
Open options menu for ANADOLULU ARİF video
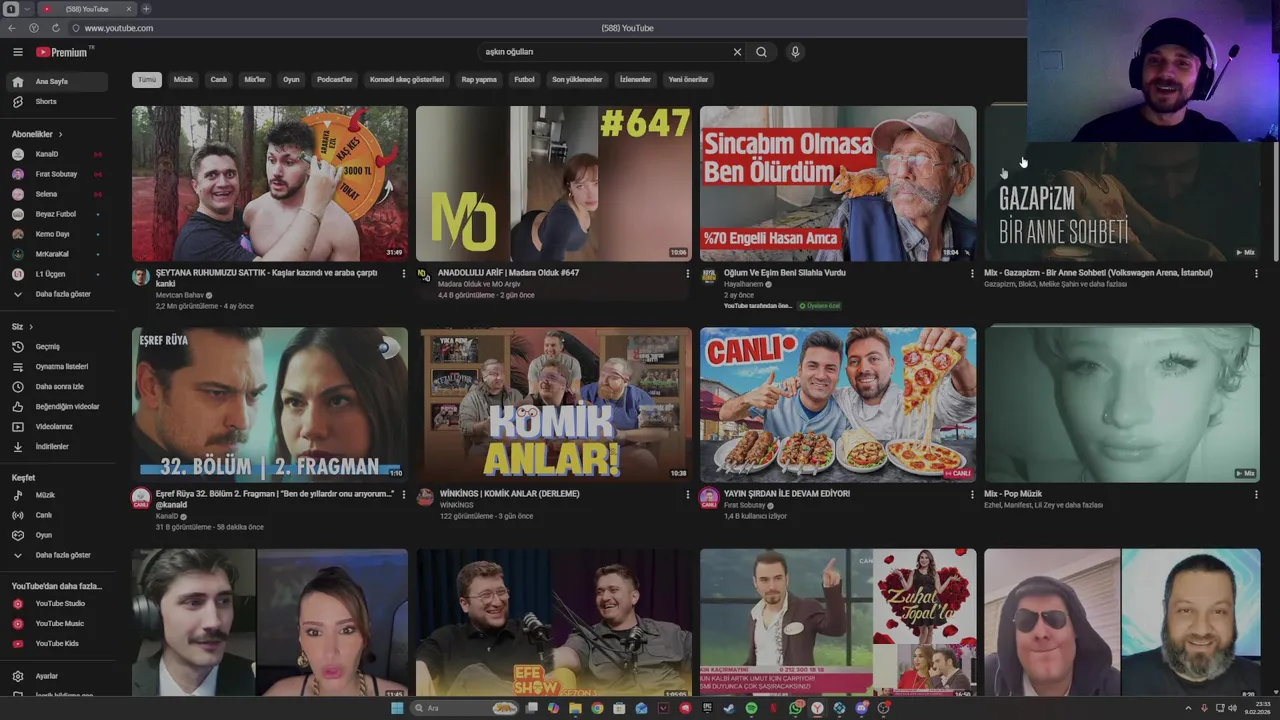click(x=687, y=273)
